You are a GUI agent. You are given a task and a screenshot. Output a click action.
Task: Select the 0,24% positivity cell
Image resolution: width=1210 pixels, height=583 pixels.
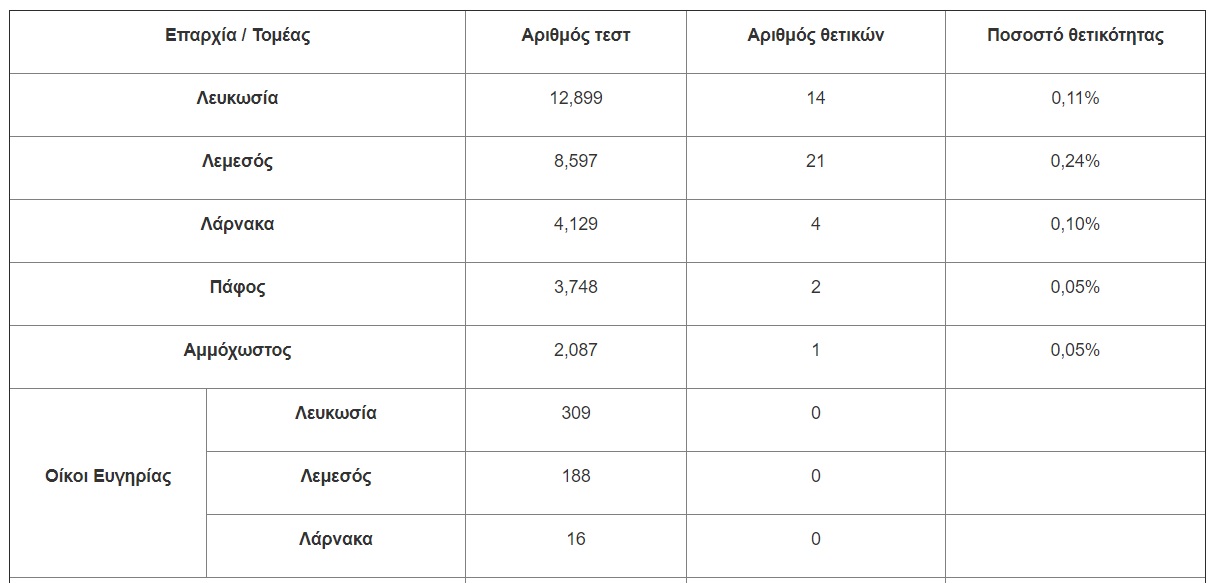coord(1075,161)
